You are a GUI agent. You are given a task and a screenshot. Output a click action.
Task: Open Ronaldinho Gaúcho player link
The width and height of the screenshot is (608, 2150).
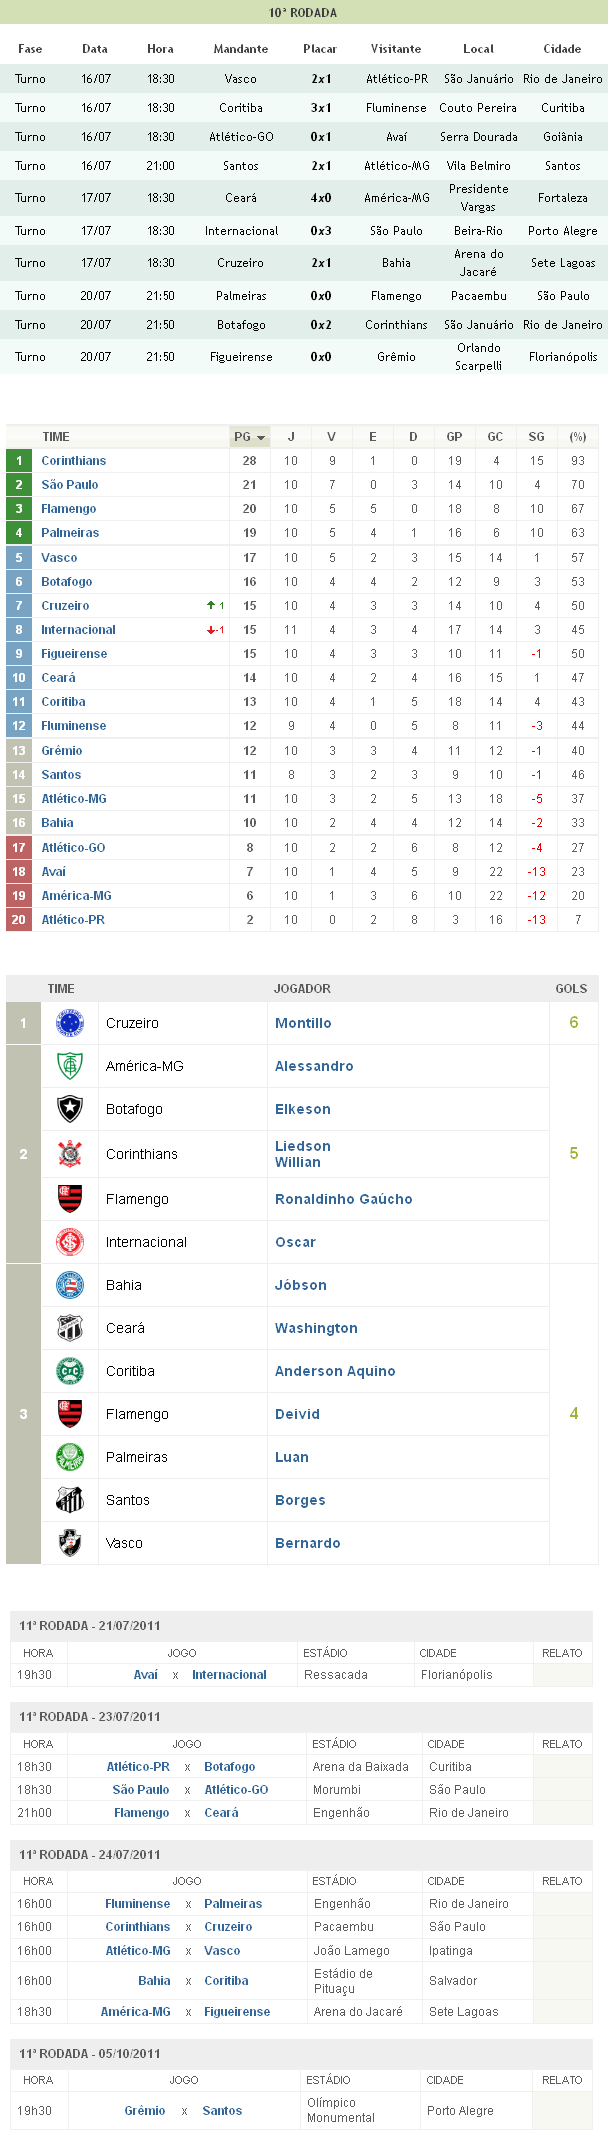[343, 1199]
